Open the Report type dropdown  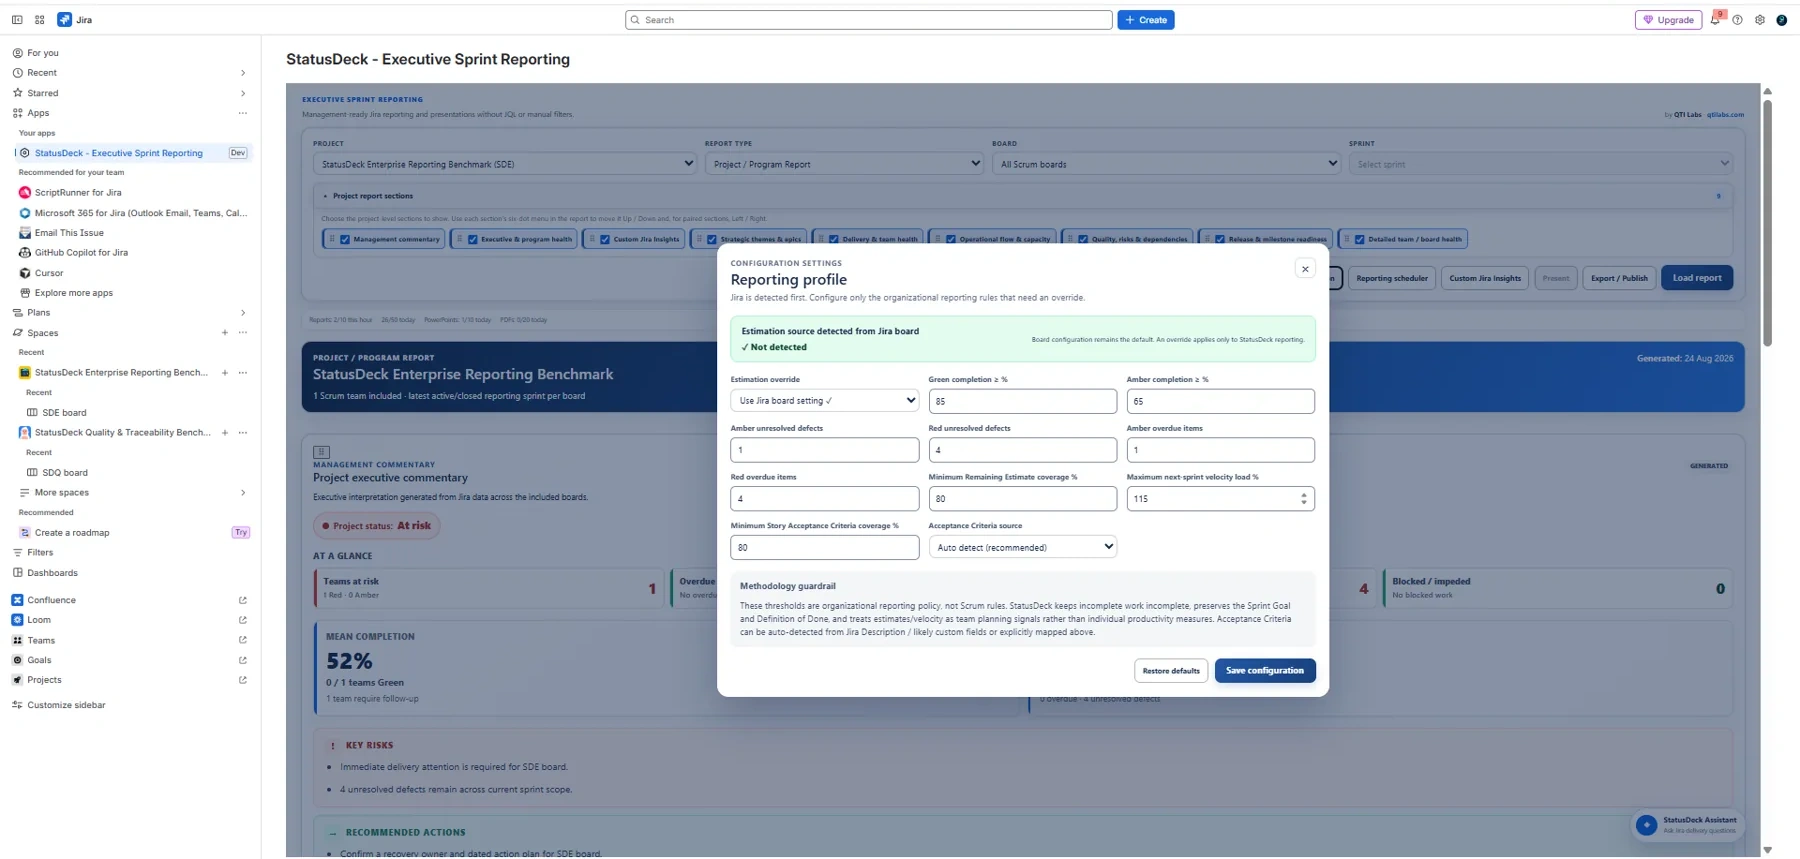[x=845, y=164]
